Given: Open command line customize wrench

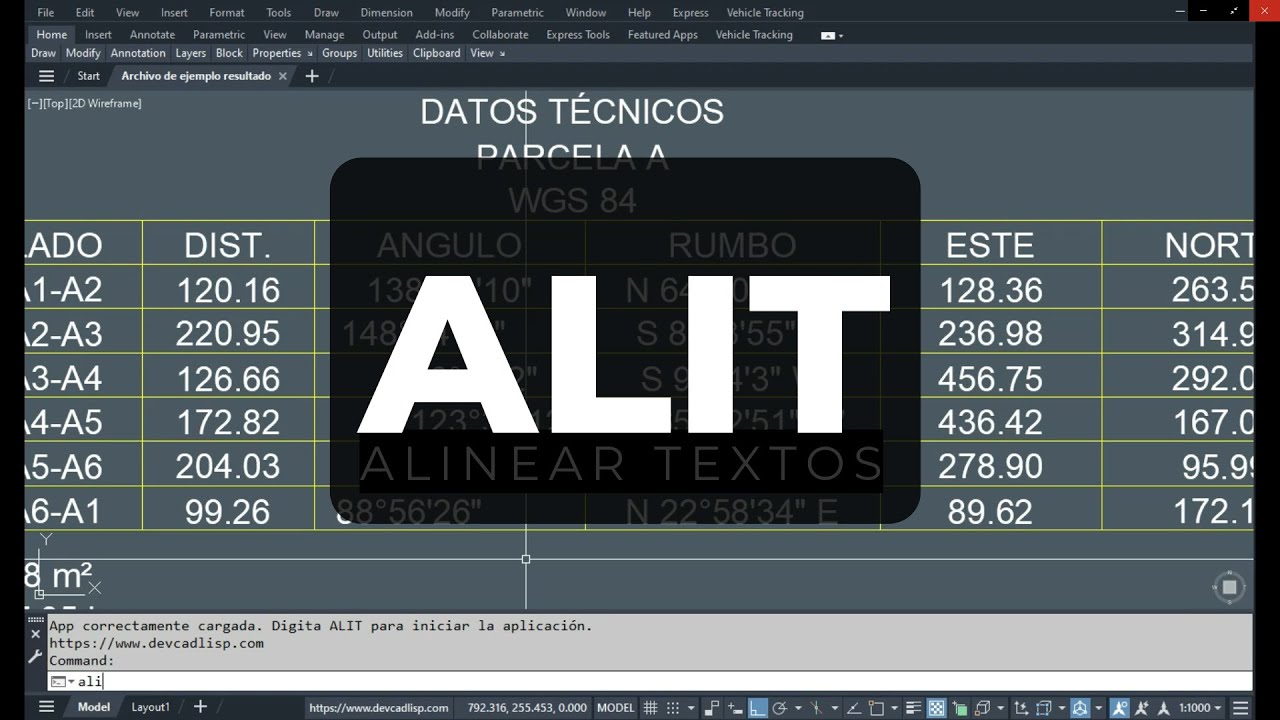Looking at the screenshot, I should point(35,657).
